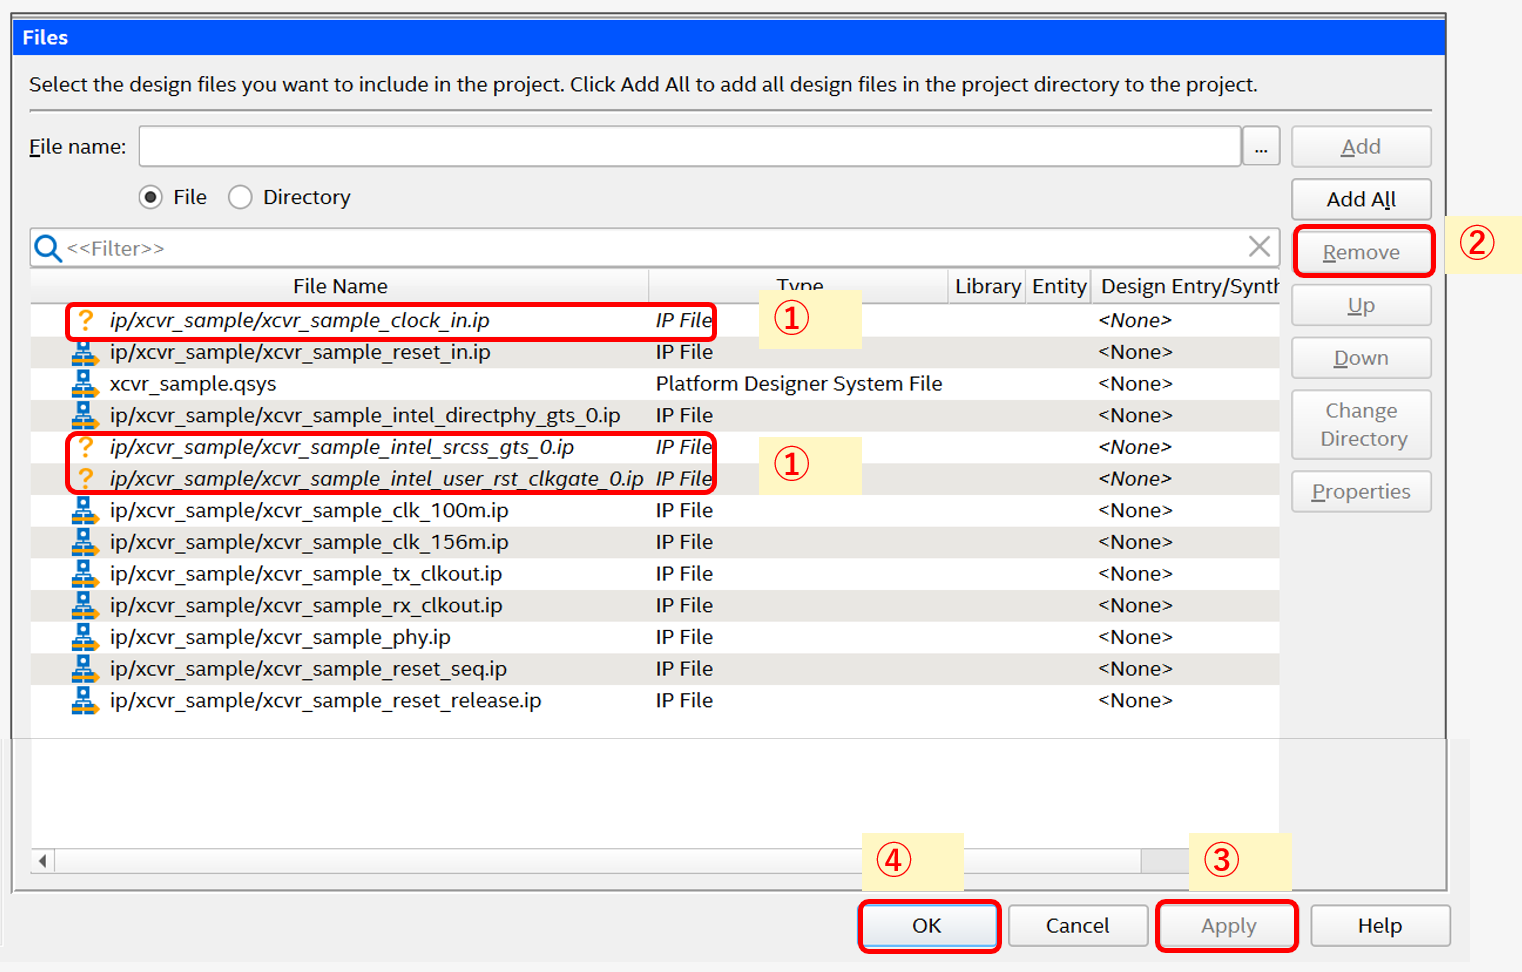The height and width of the screenshot is (972, 1522).
Task: Clear the filter using the X icon
Action: (x=1259, y=247)
